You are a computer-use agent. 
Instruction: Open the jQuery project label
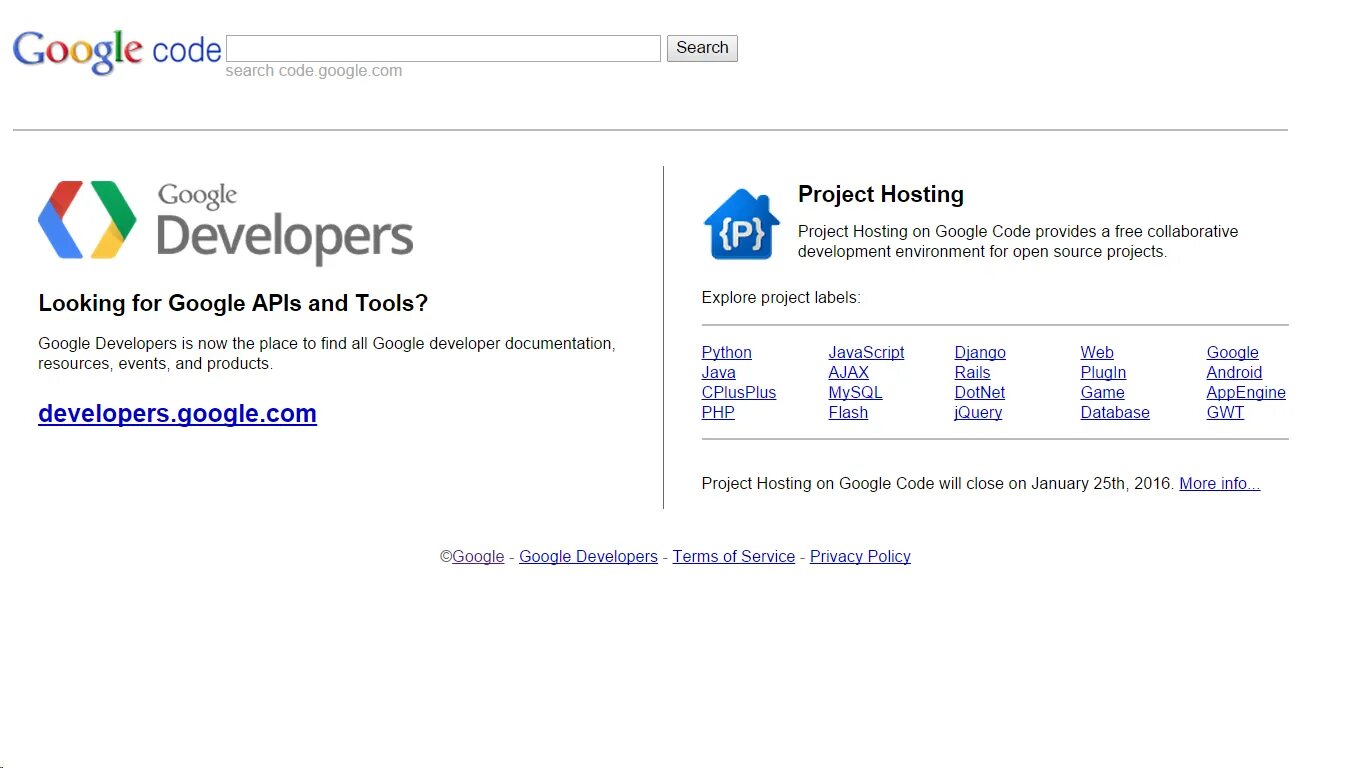(978, 412)
